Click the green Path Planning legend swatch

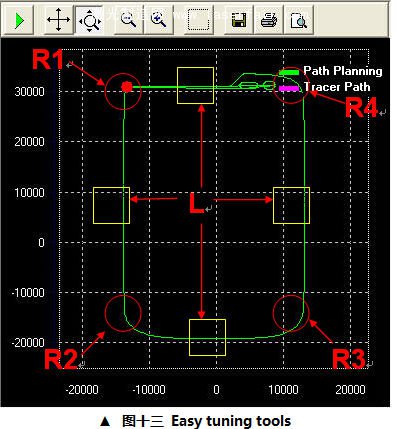click(x=289, y=72)
